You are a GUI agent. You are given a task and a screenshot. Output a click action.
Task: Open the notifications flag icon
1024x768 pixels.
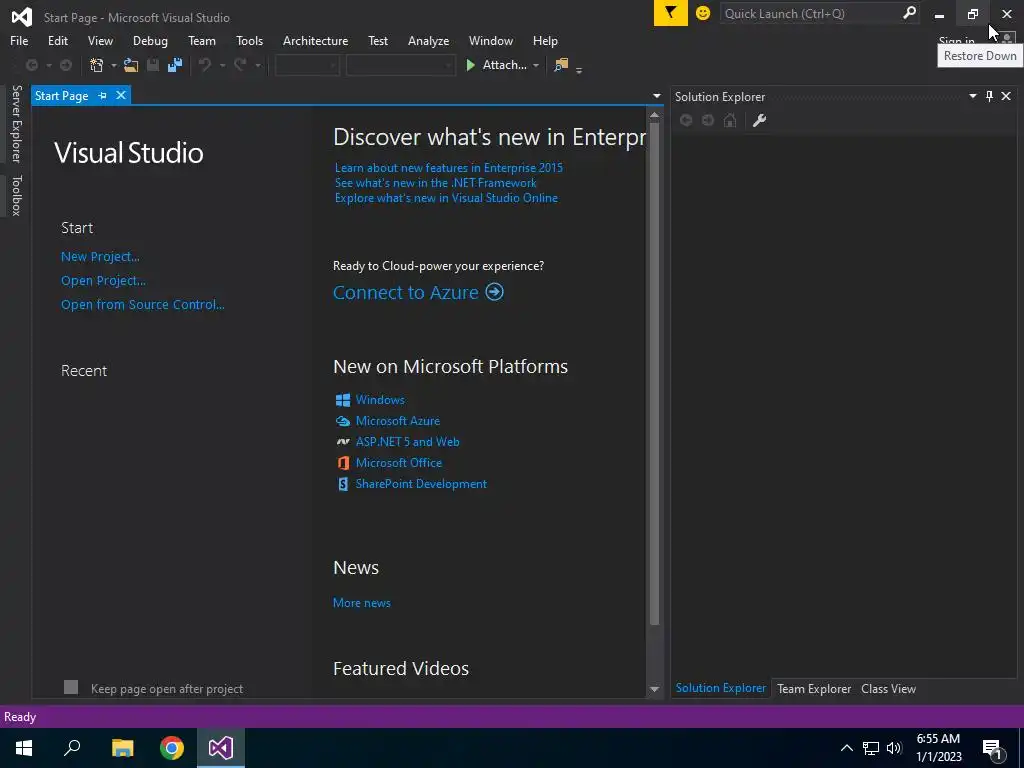click(x=671, y=13)
